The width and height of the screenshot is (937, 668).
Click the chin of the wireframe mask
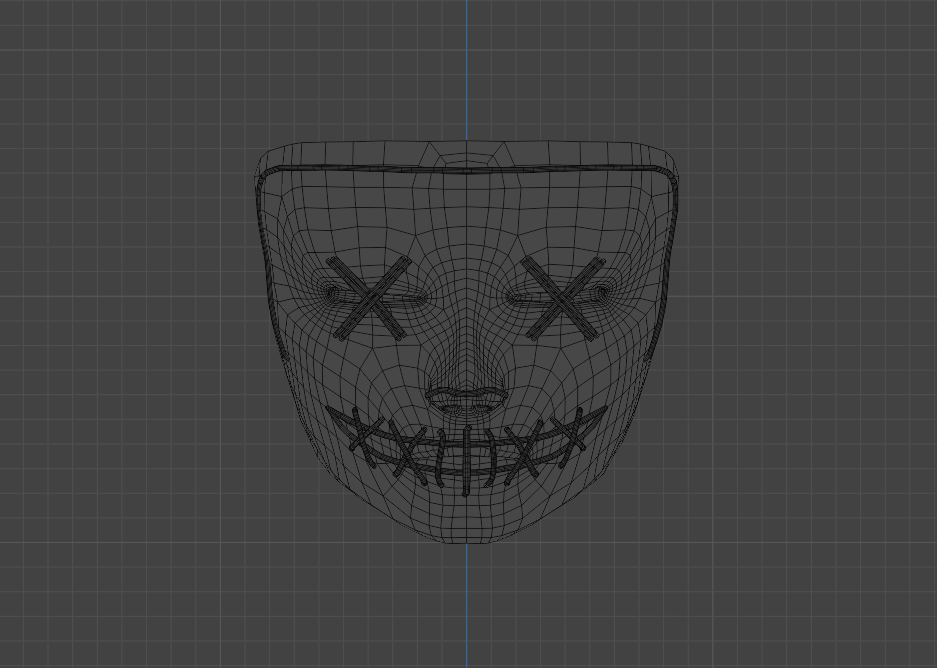(x=467, y=523)
